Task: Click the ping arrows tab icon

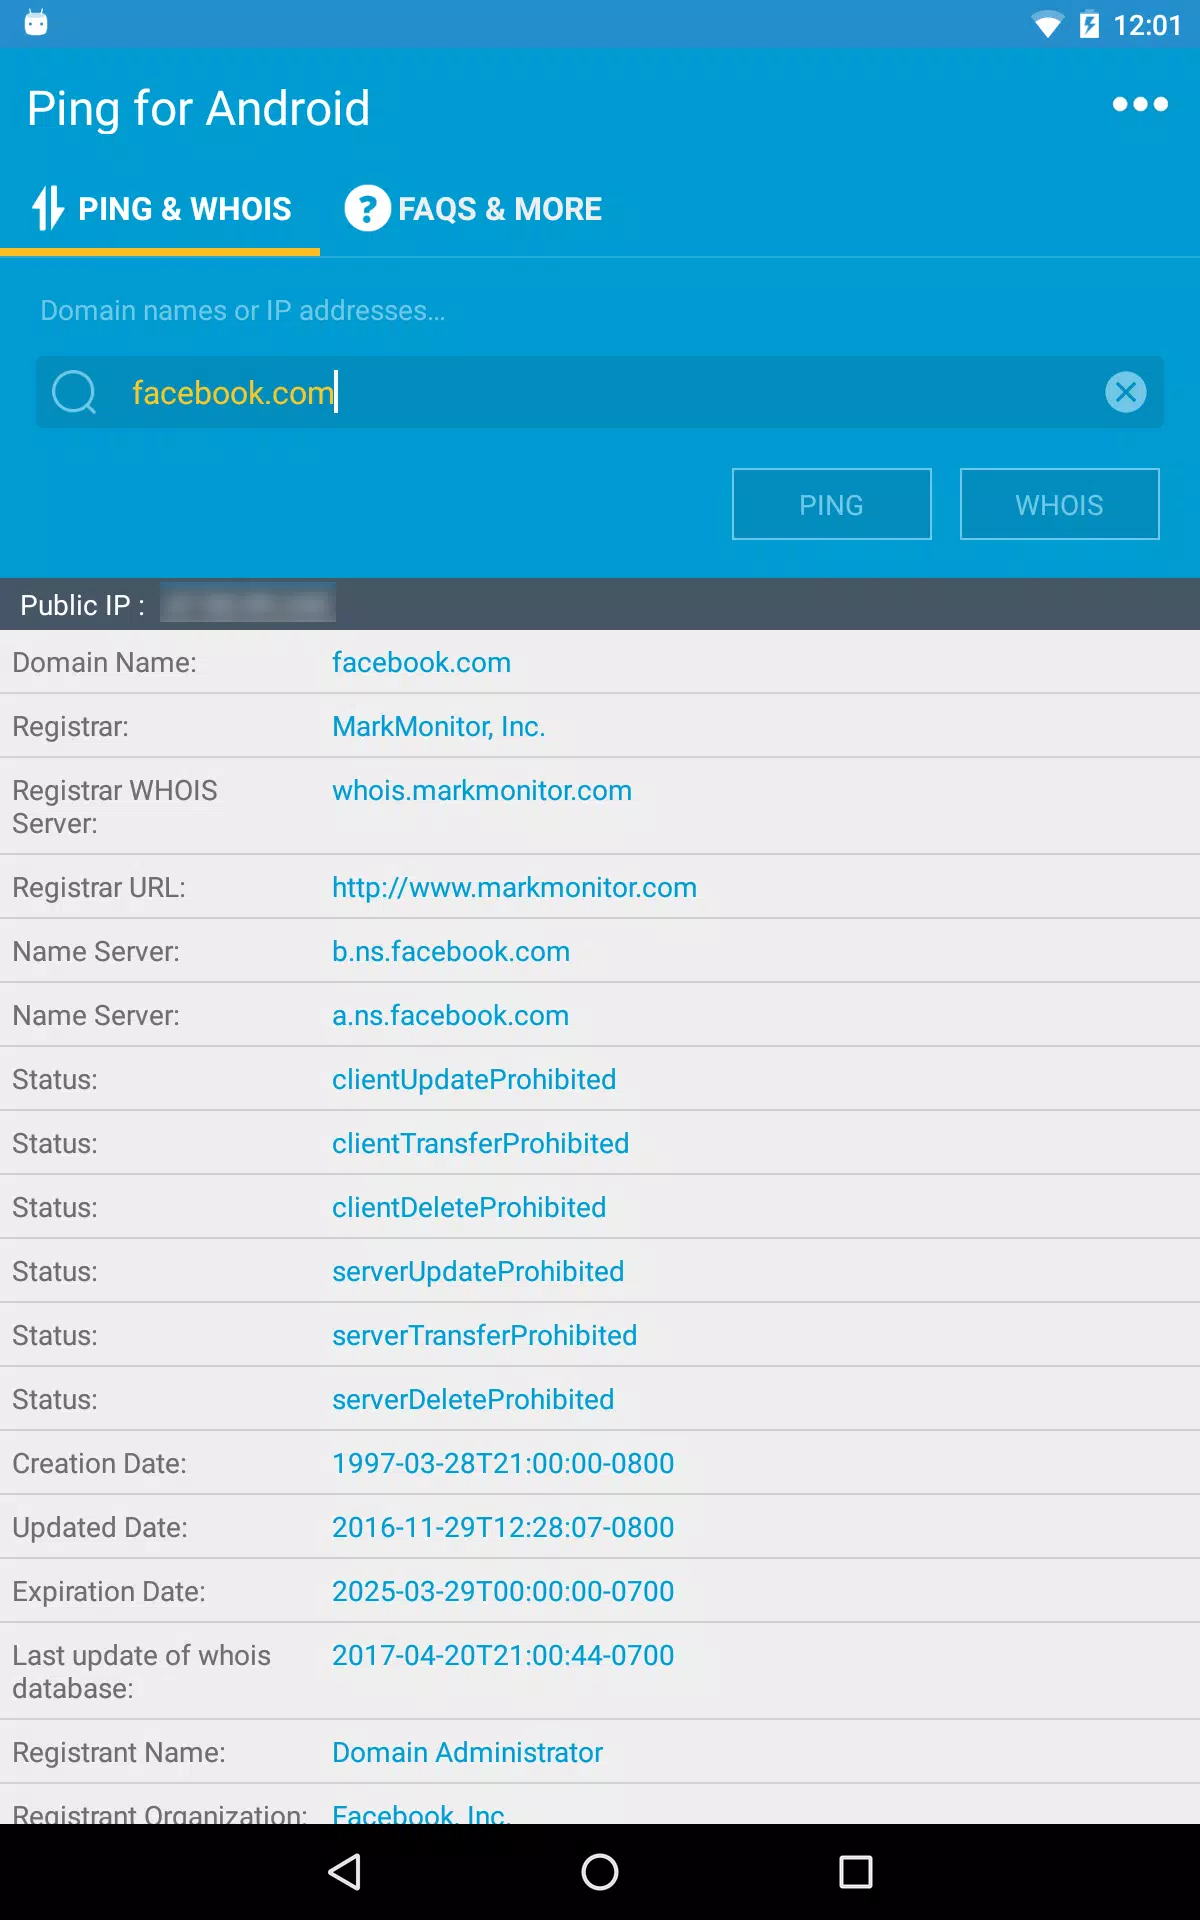Action: pyautogui.click(x=48, y=208)
